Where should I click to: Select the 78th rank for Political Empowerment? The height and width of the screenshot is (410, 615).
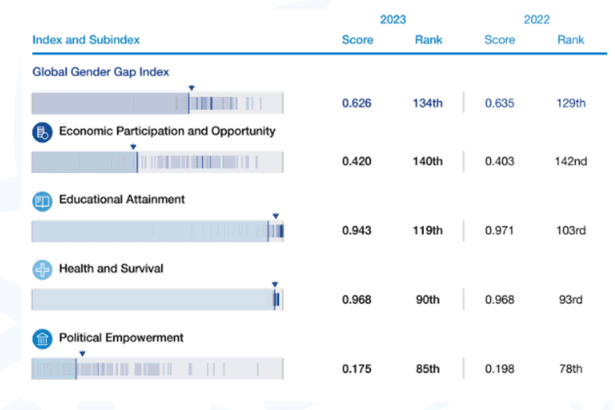(x=571, y=369)
